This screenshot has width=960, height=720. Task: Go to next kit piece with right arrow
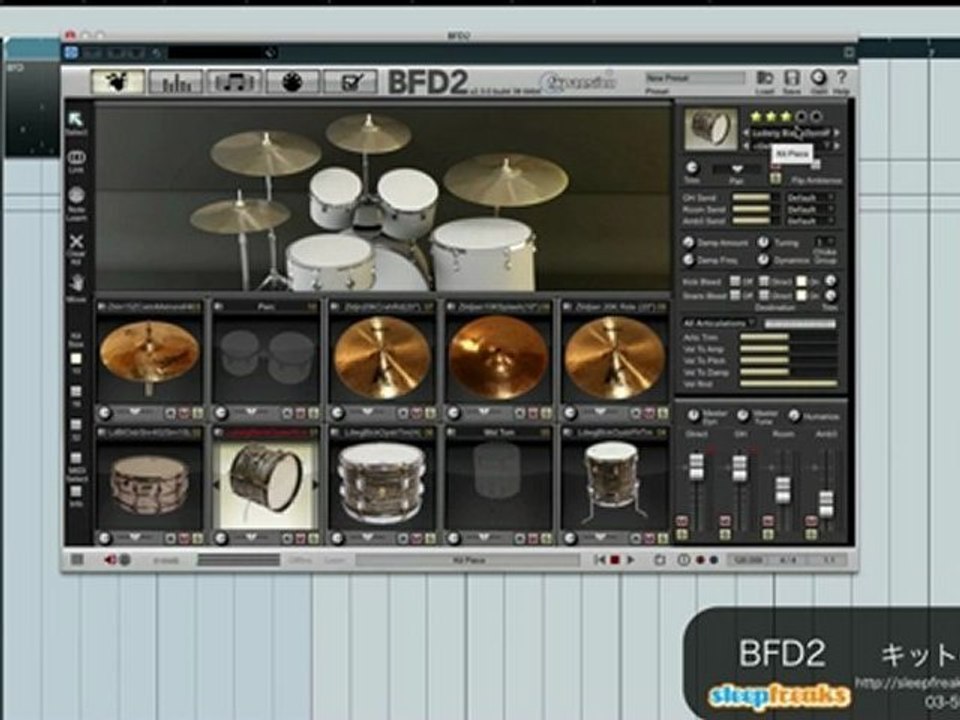[837, 132]
